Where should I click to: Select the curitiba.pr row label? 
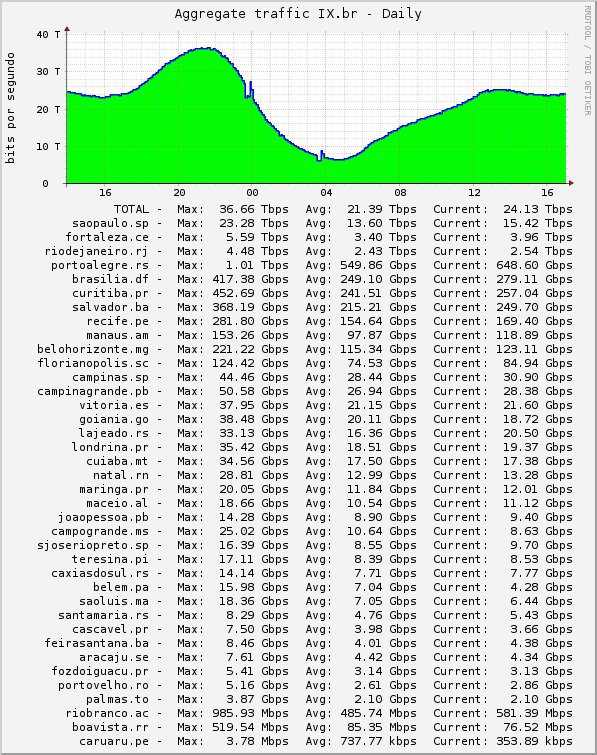(x=110, y=293)
